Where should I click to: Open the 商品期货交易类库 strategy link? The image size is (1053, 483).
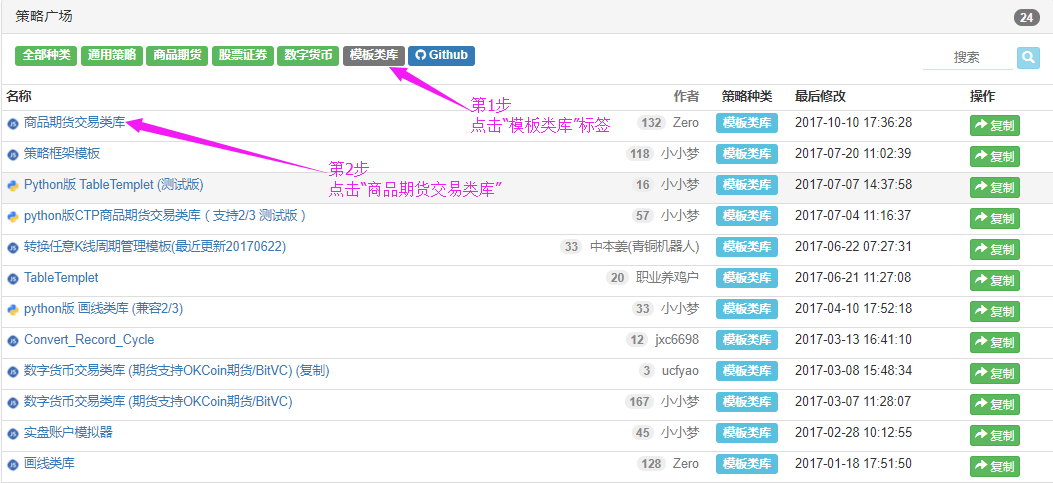(75, 123)
